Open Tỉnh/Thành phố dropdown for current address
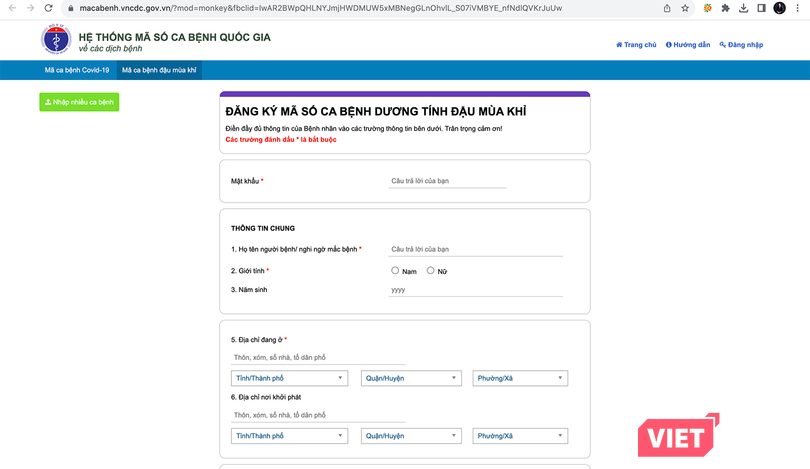Image resolution: width=810 pixels, height=469 pixels. point(289,378)
